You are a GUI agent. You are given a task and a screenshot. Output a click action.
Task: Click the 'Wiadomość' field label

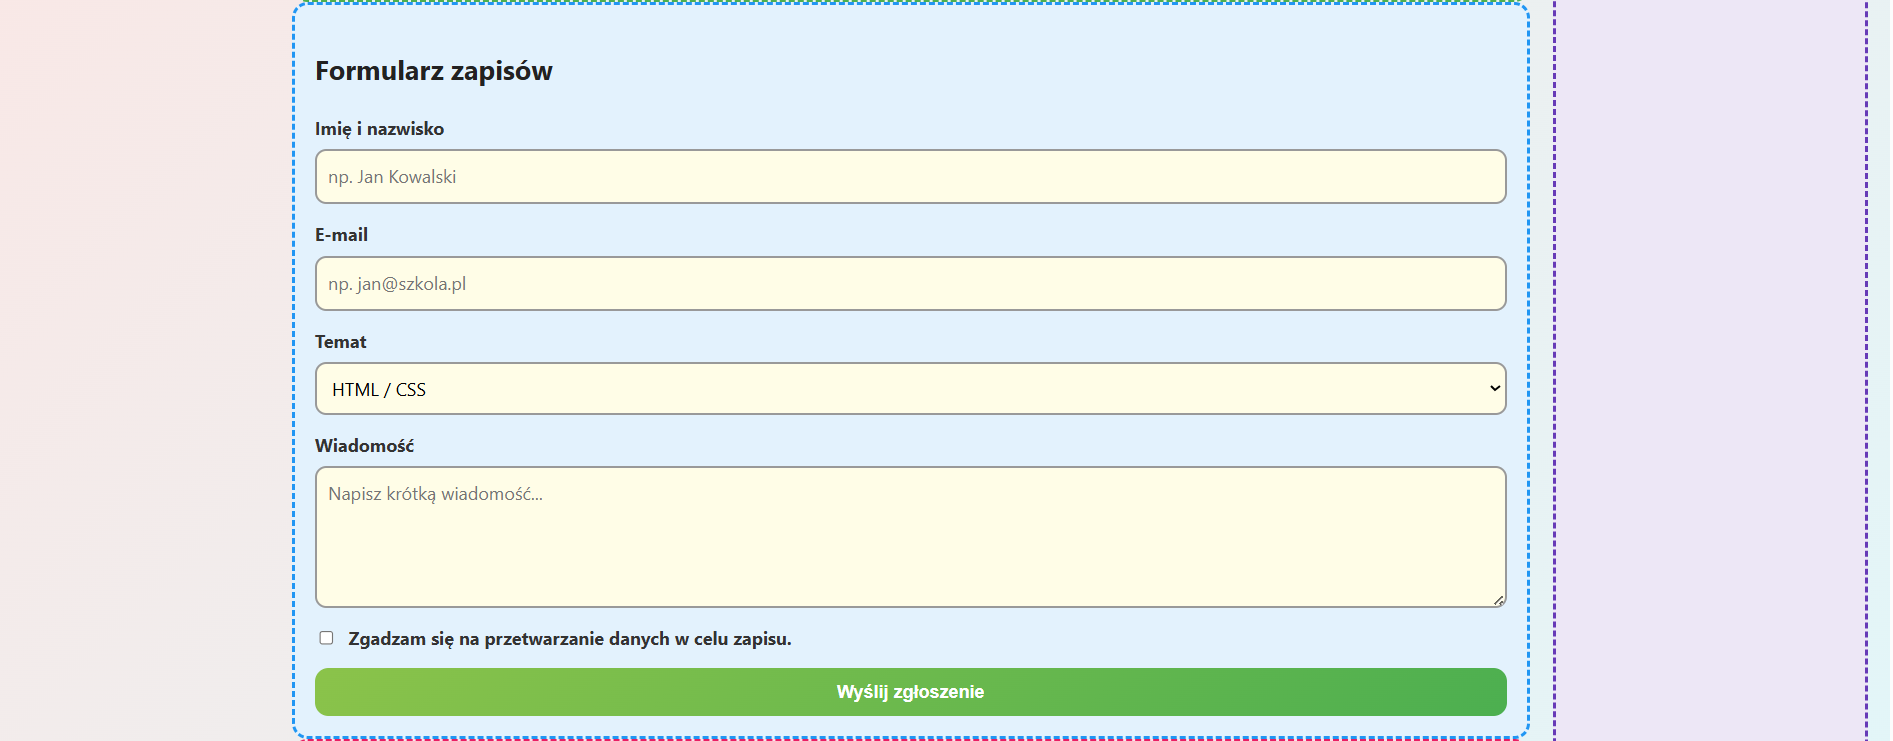tap(364, 446)
